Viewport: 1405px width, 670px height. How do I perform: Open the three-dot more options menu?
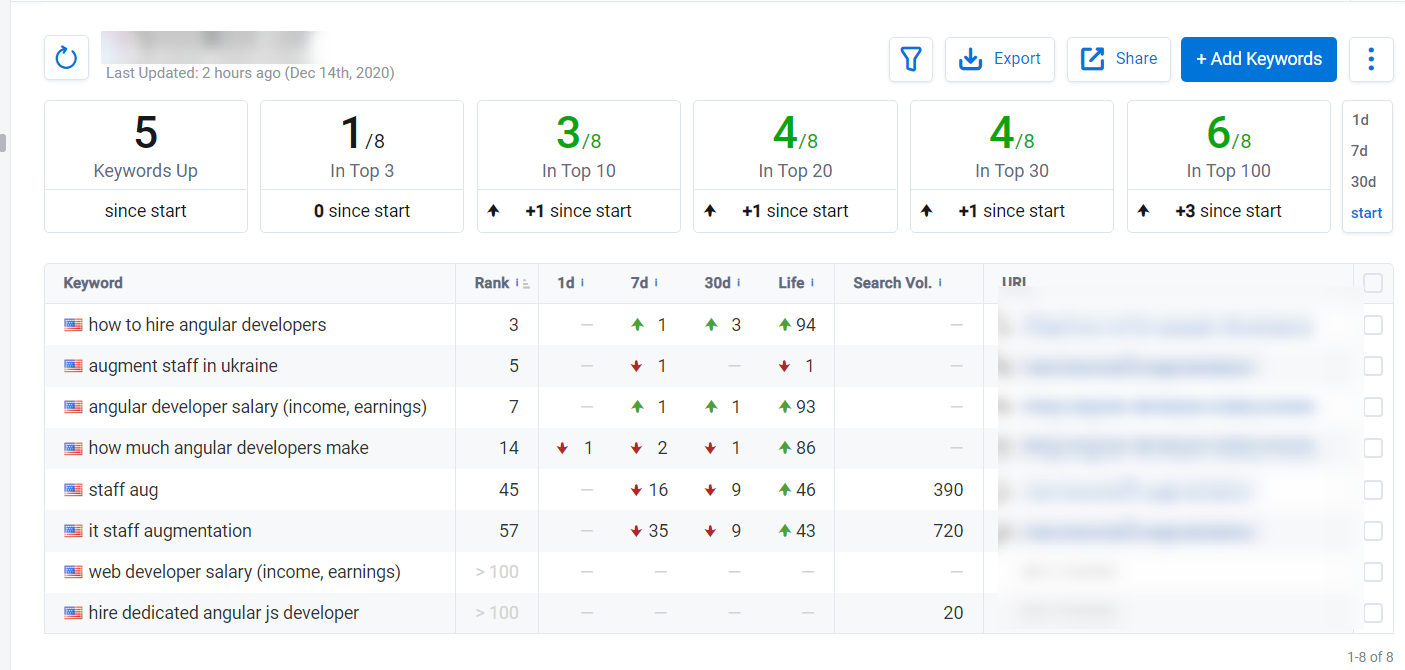point(1371,59)
